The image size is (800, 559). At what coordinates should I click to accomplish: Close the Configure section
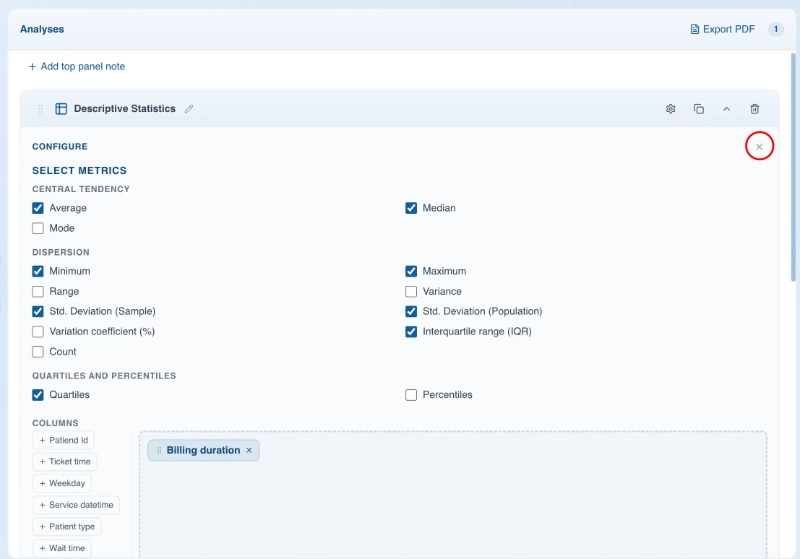[x=759, y=147]
